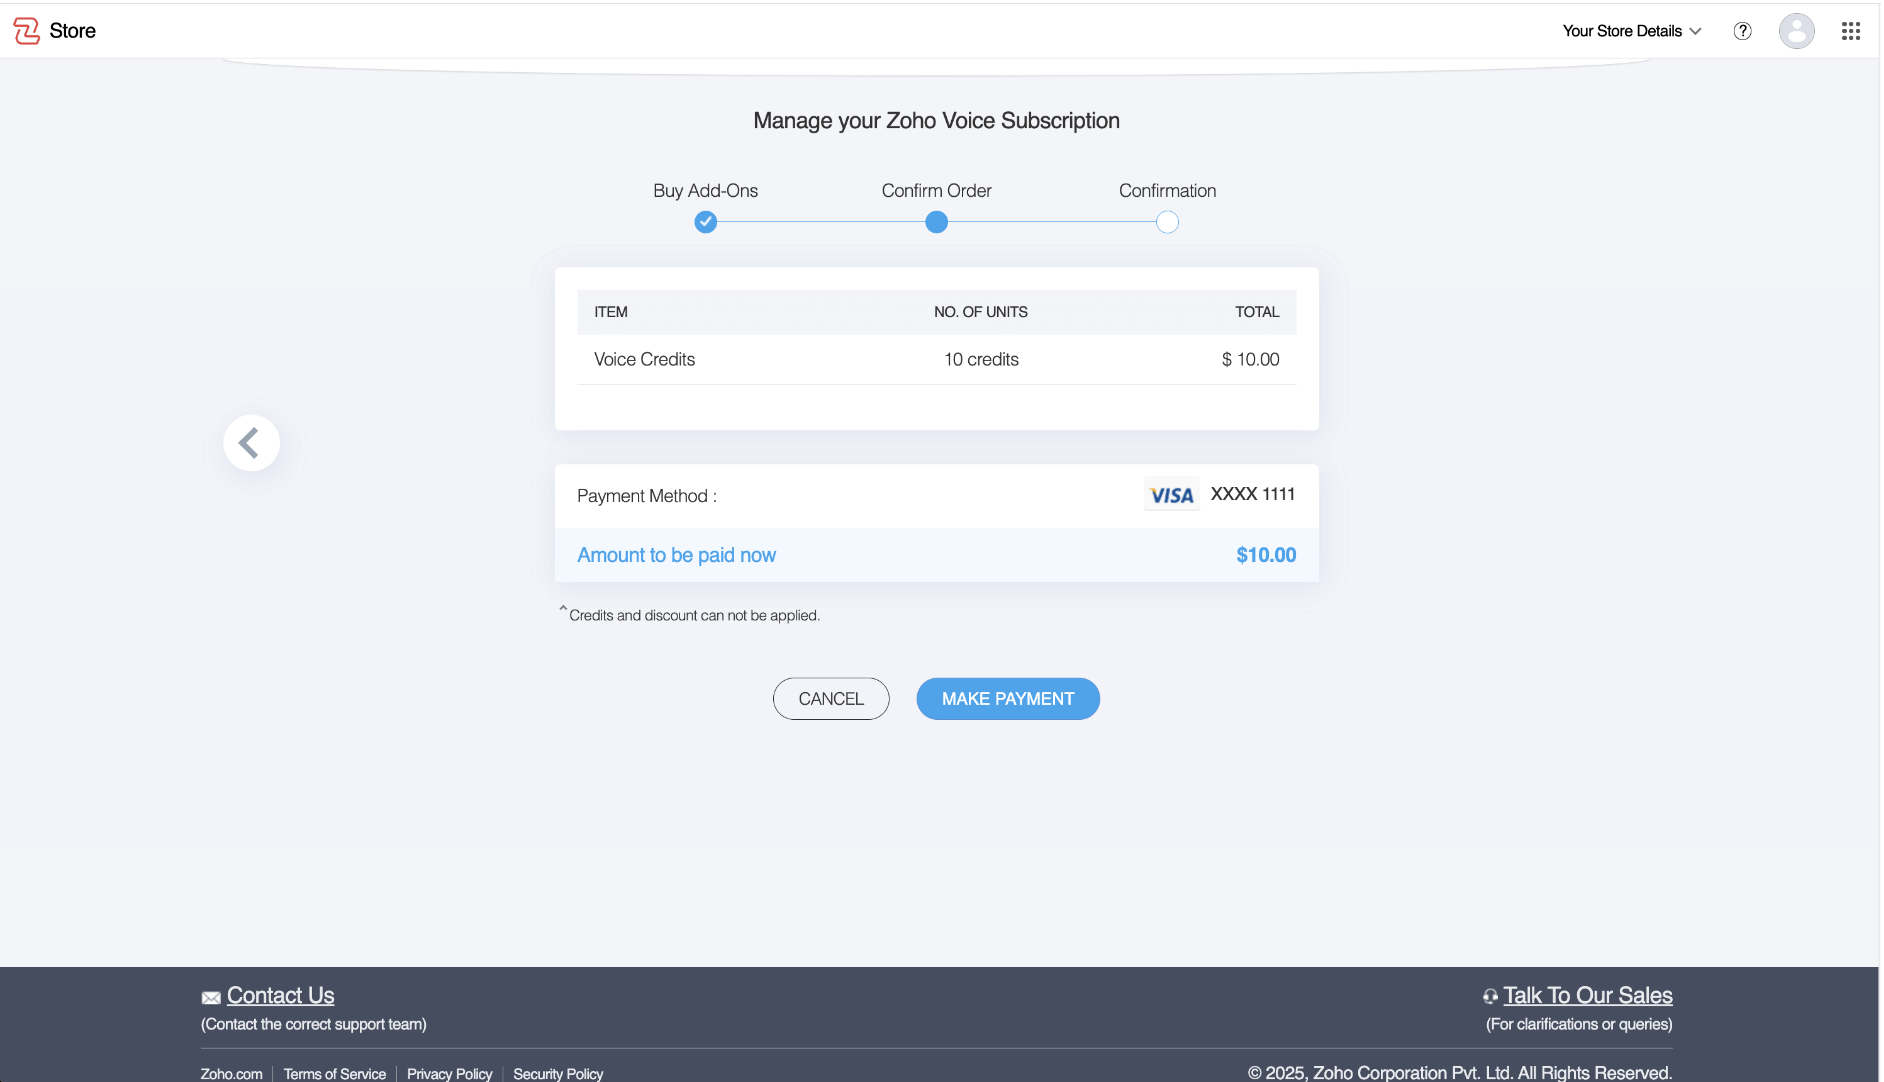Click the card number XXXX 1111
Image resolution: width=1884 pixels, height=1082 pixels.
1253,494
